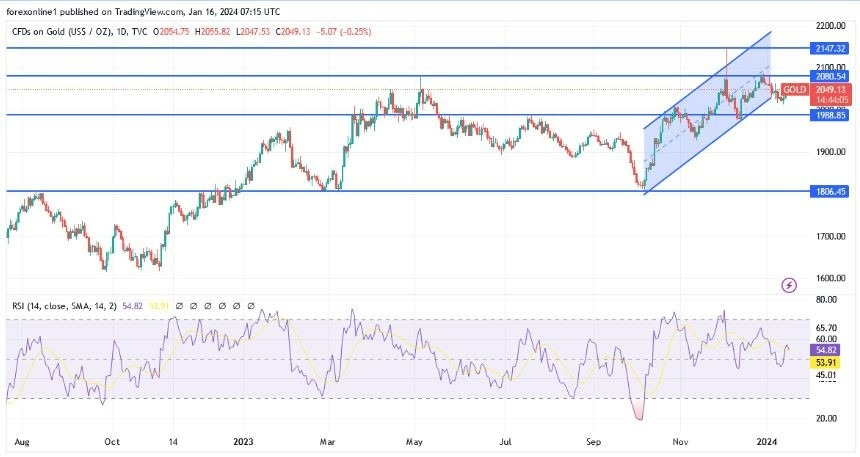Click the Jul label on time axis
The width and height of the screenshot is (860, 457).
tap(506, 442)
